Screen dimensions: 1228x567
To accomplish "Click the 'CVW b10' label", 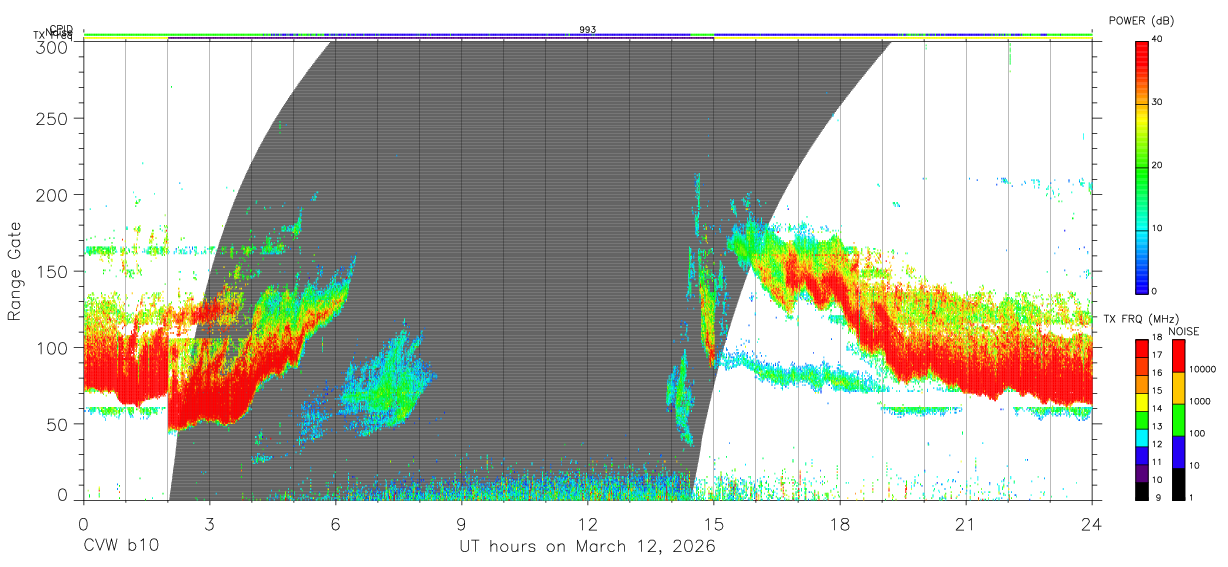I will [x=120, y=547].
